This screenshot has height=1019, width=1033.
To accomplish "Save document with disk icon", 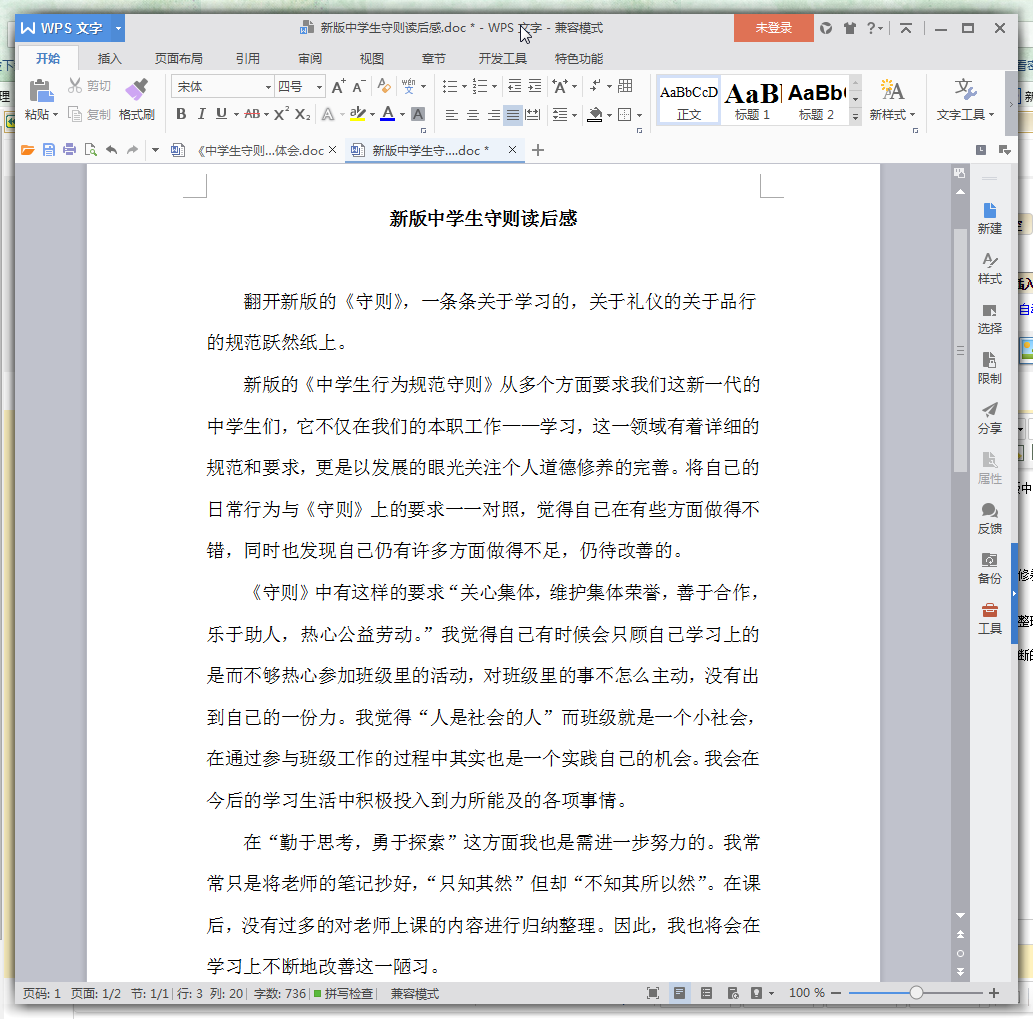I will [49, 150].
